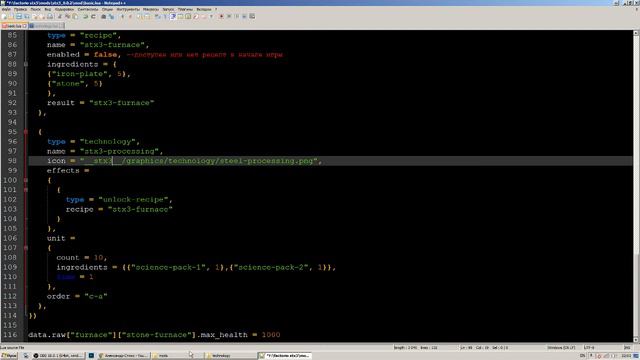Click the Copy toolbar icon
This screenshot has width=640, height=360.
(x=67, y=16)
